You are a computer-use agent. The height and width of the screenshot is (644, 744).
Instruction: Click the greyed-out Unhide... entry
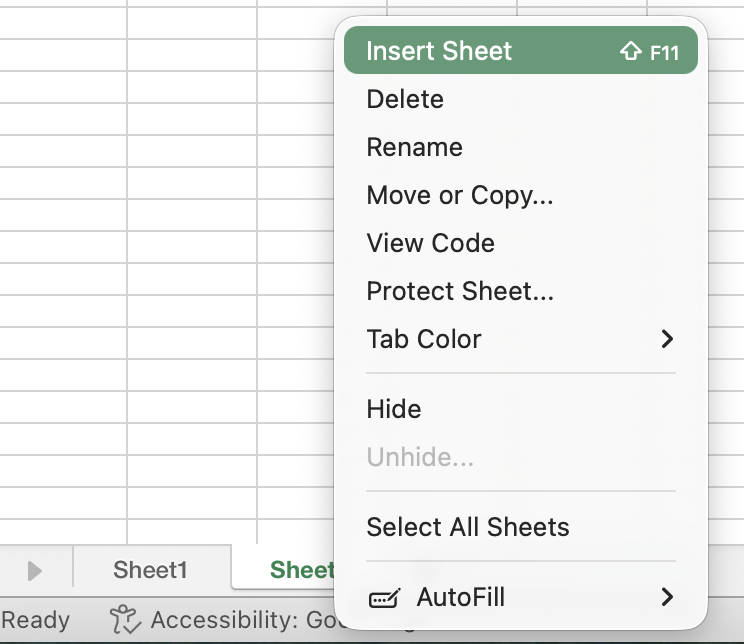[x=420, y=457]
